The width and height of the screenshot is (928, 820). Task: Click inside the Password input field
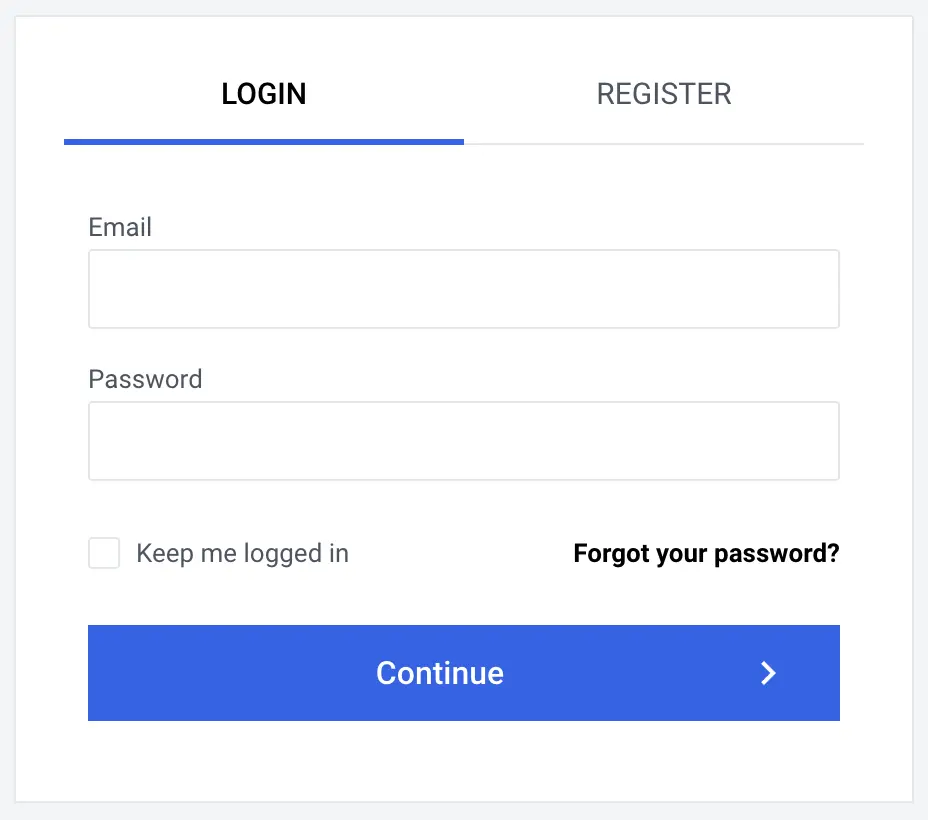coord(464,441)
